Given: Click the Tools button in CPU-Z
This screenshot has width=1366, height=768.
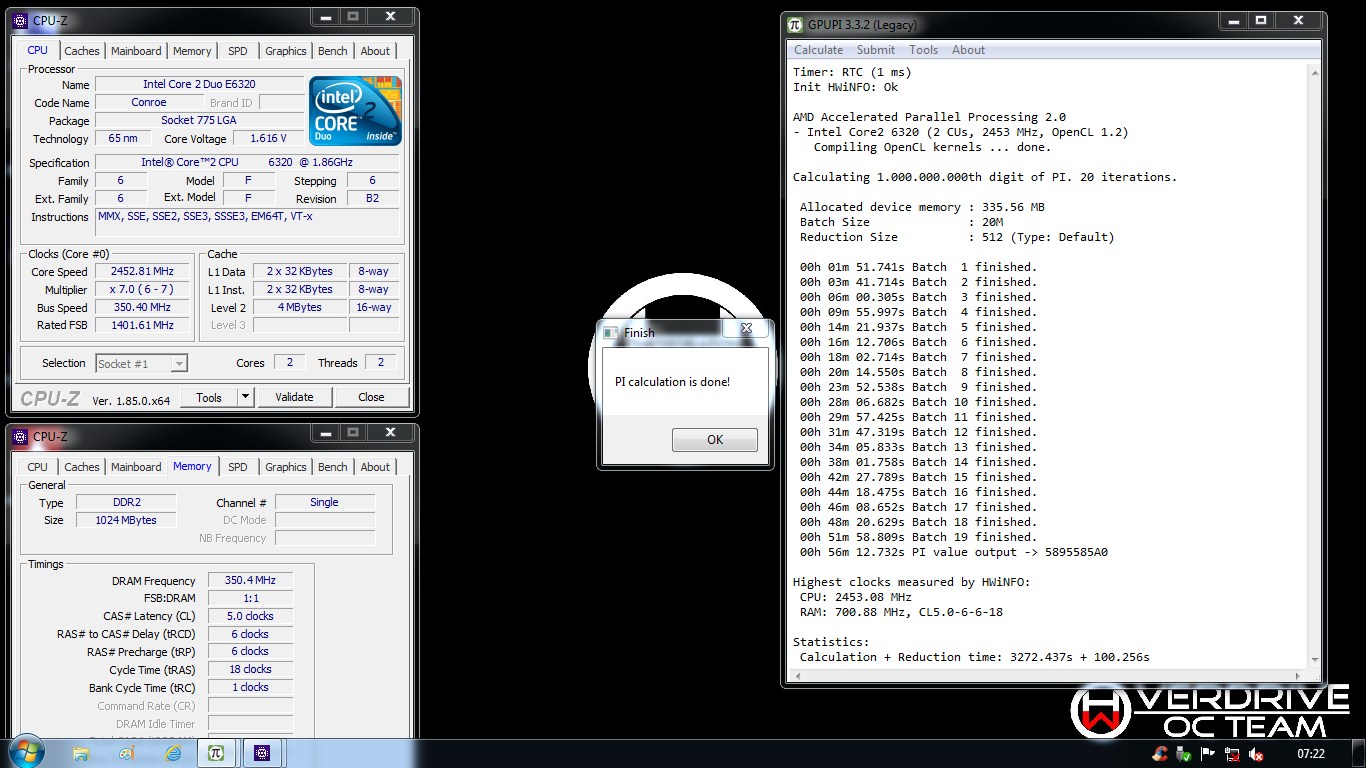Looking at the screenshot, I should click(x=209, y=397).
